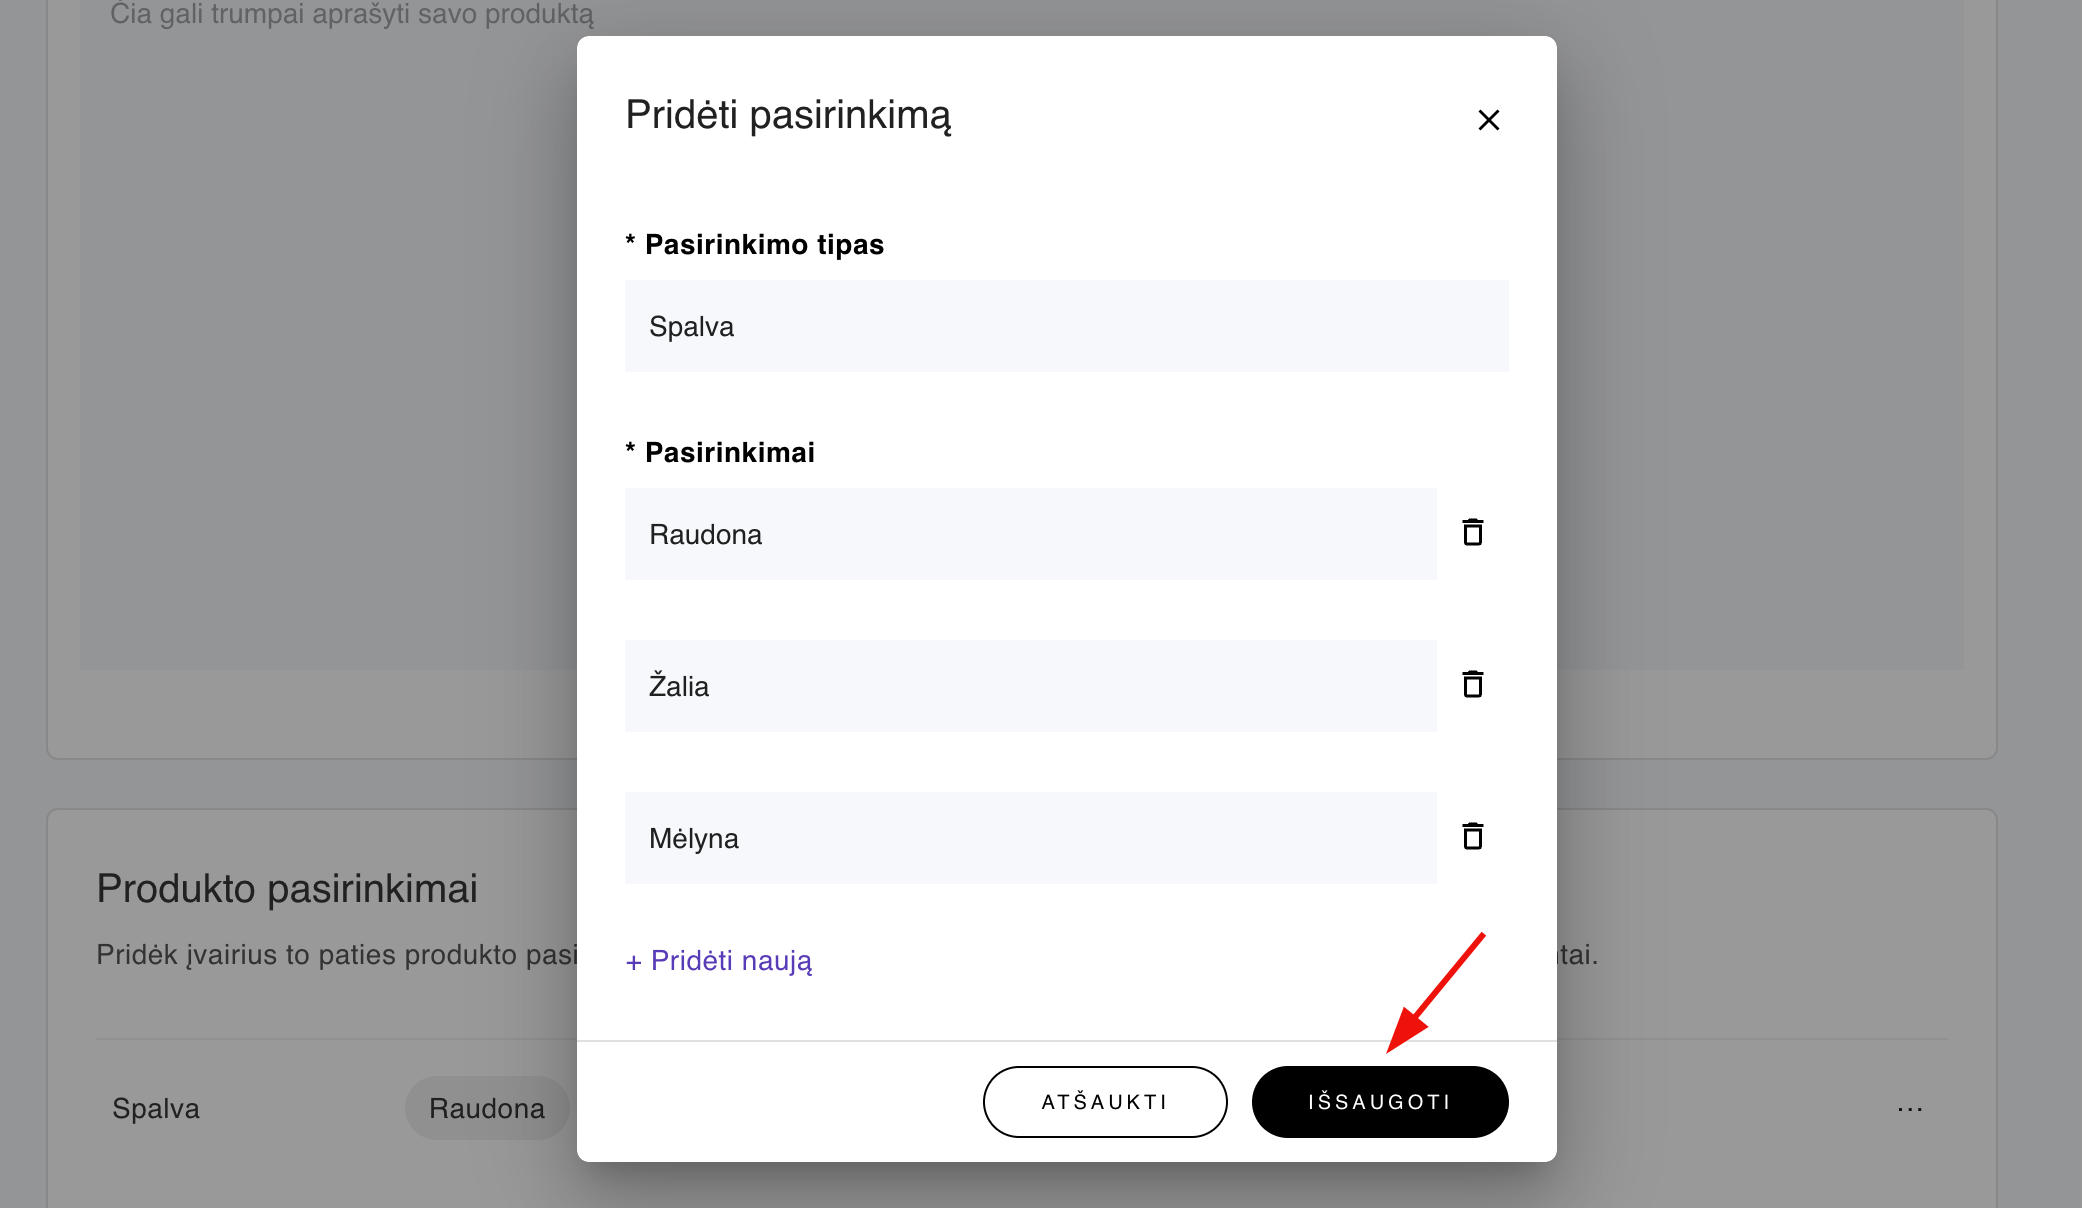Click inside the "Raudona" option field
The width and height of the screenshot is (2082, 1208).
1030,534
